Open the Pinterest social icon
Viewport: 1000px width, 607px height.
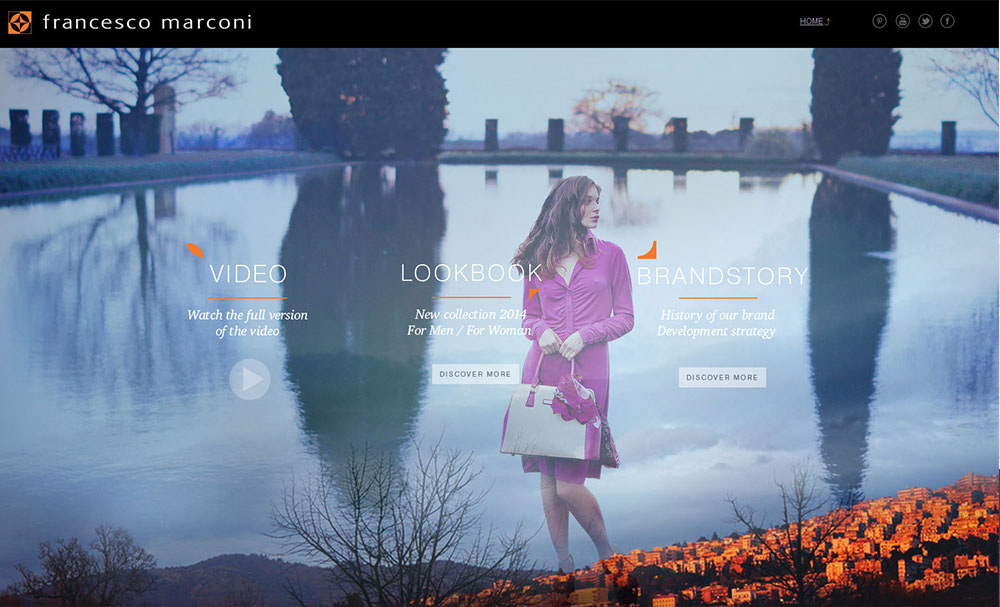pos(879,21)
